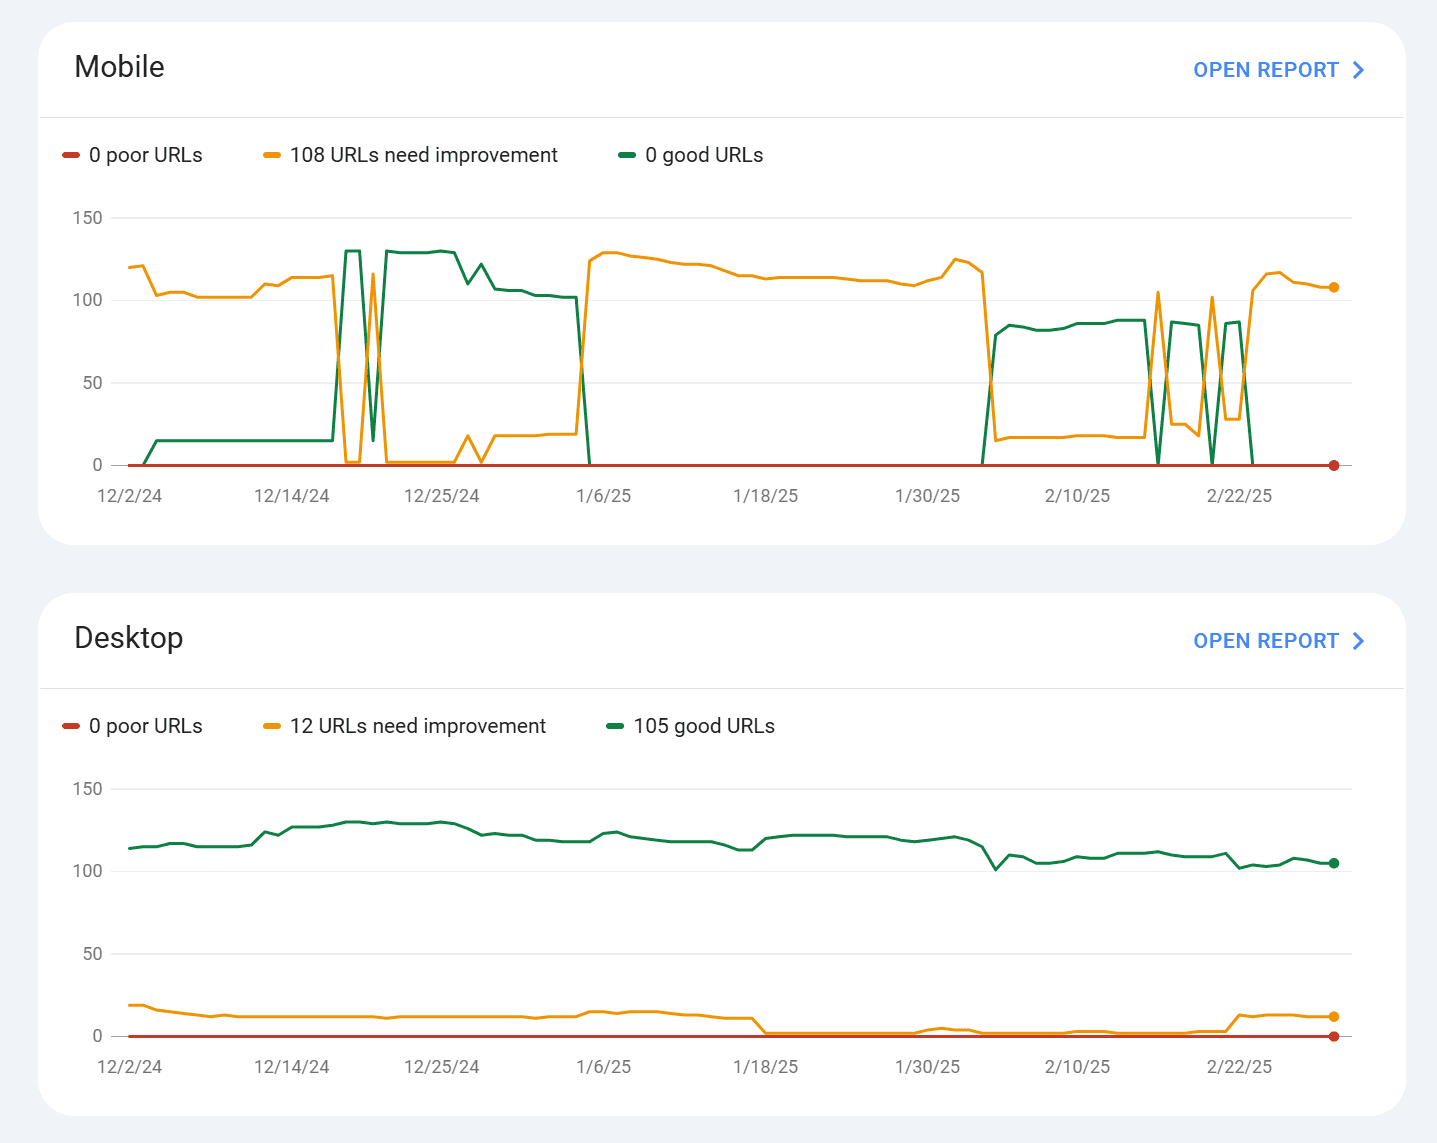Viewport: 1437px width, 1143px height.
Task: Click the 50 axis value on Mobile chart
Action: [92, 383]
